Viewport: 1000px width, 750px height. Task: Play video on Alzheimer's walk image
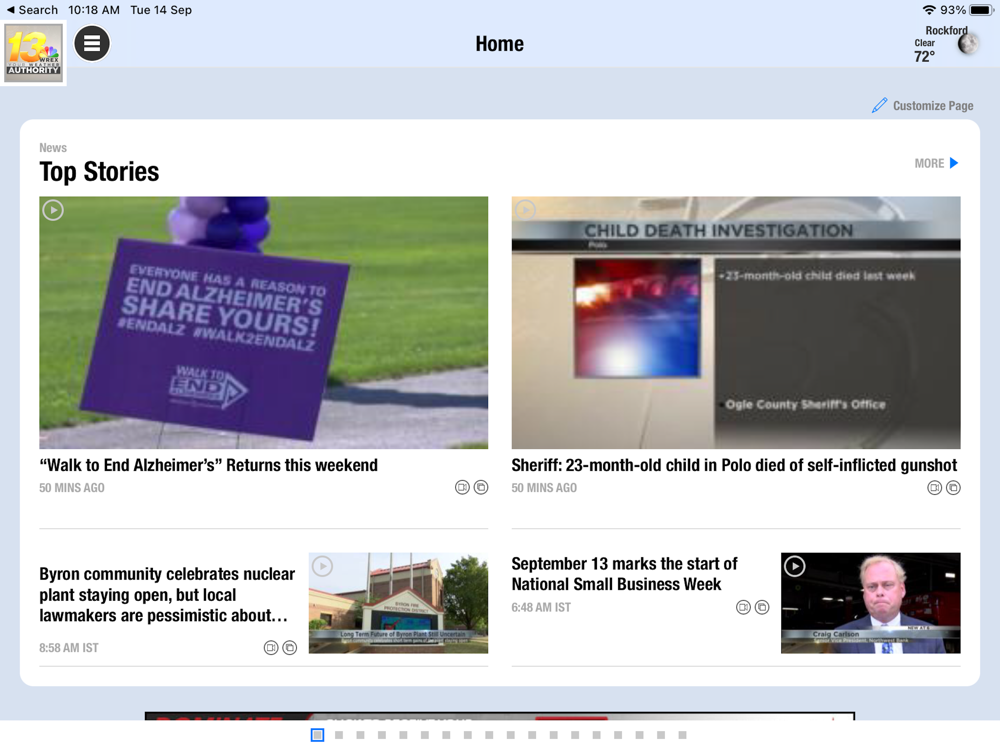coord(53,210)
